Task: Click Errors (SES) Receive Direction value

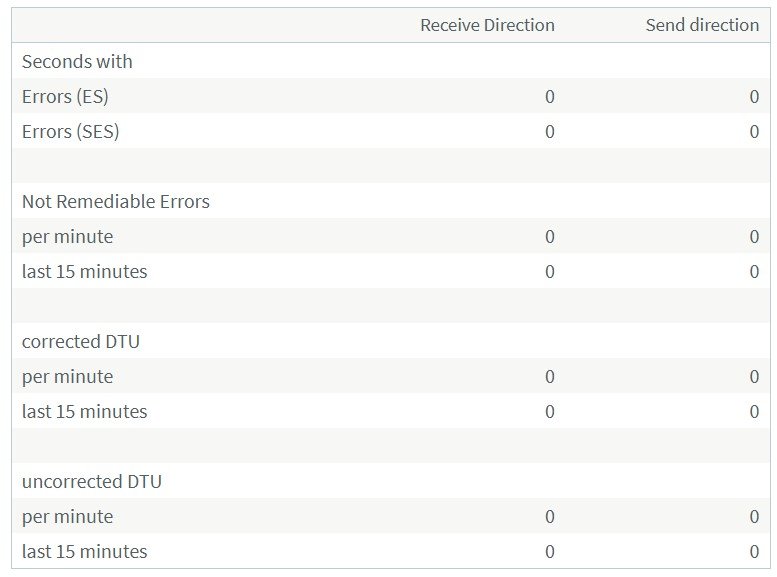Action: click(549, 131)
